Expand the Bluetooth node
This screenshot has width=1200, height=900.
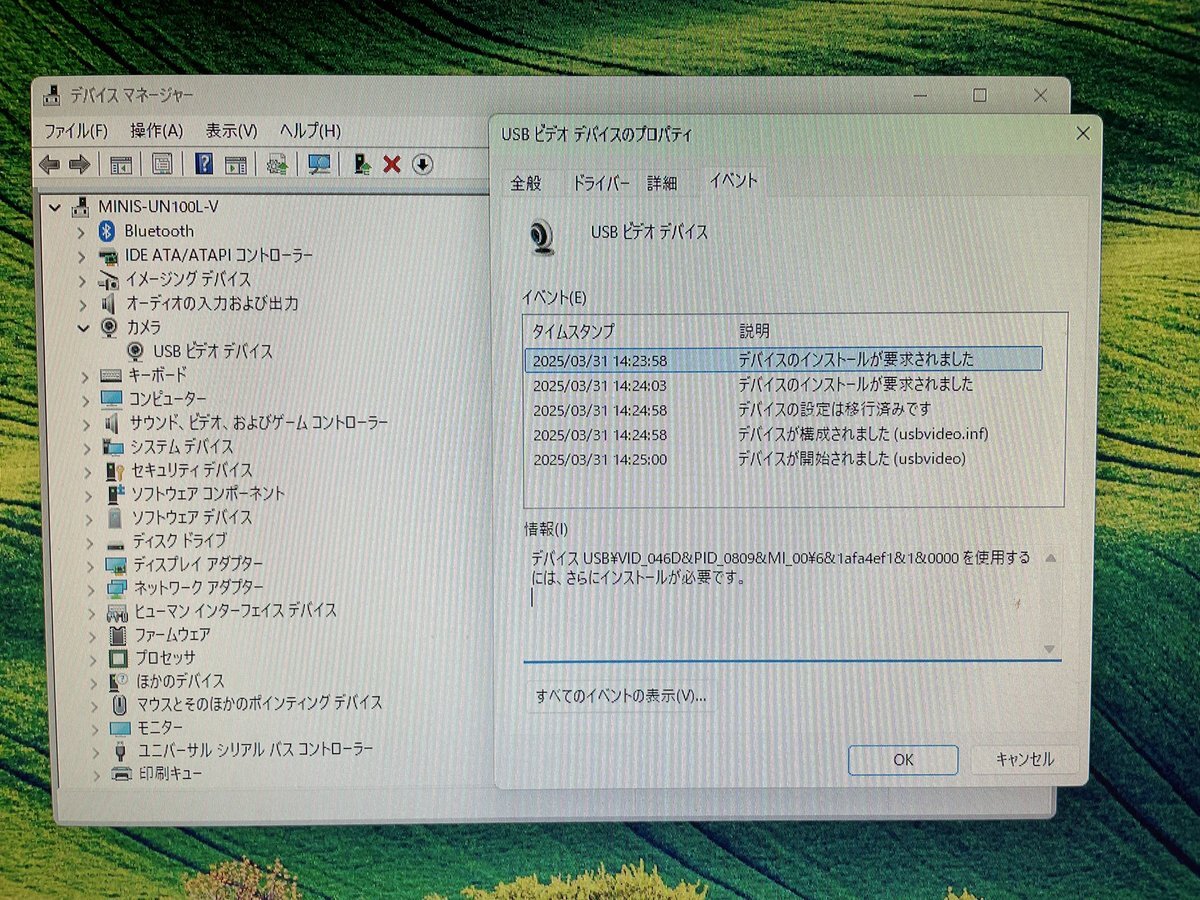[x=81, y=231]
